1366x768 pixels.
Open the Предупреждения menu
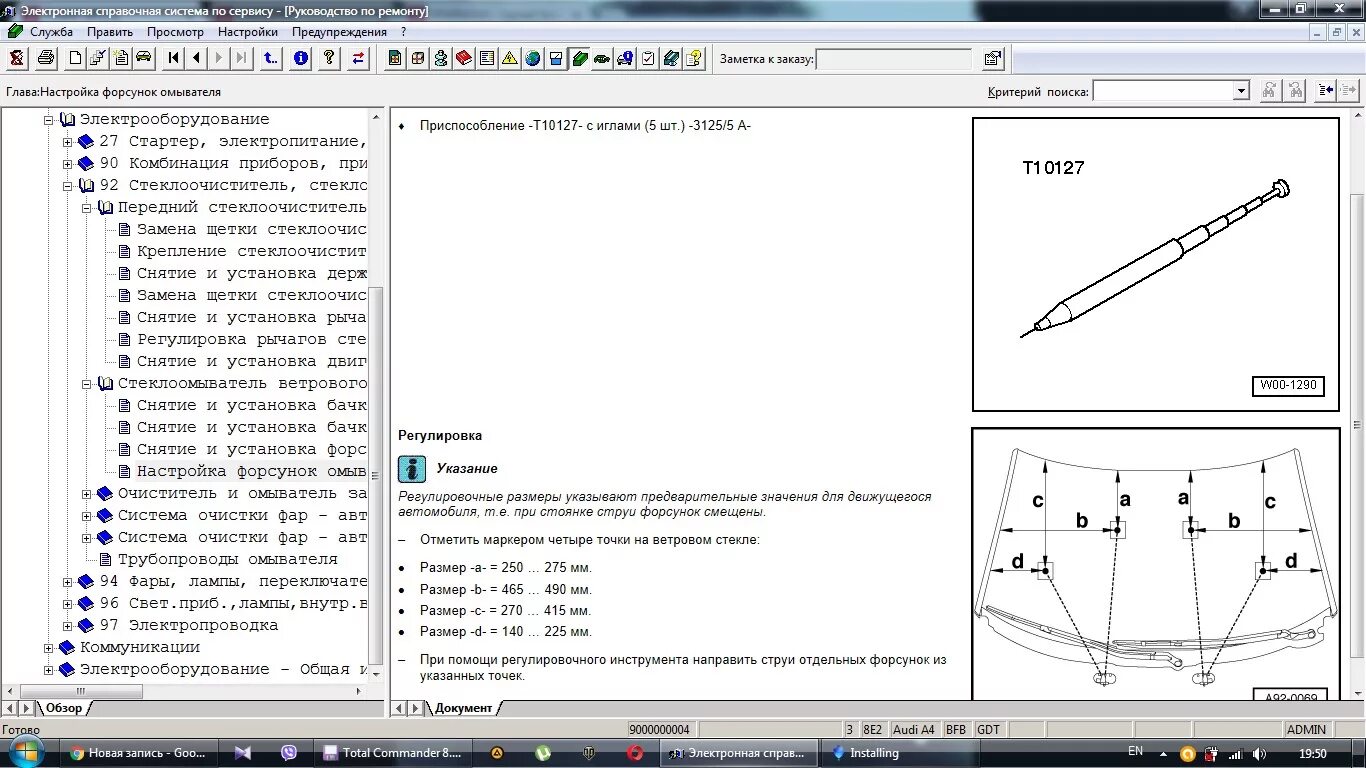(339, 32)
